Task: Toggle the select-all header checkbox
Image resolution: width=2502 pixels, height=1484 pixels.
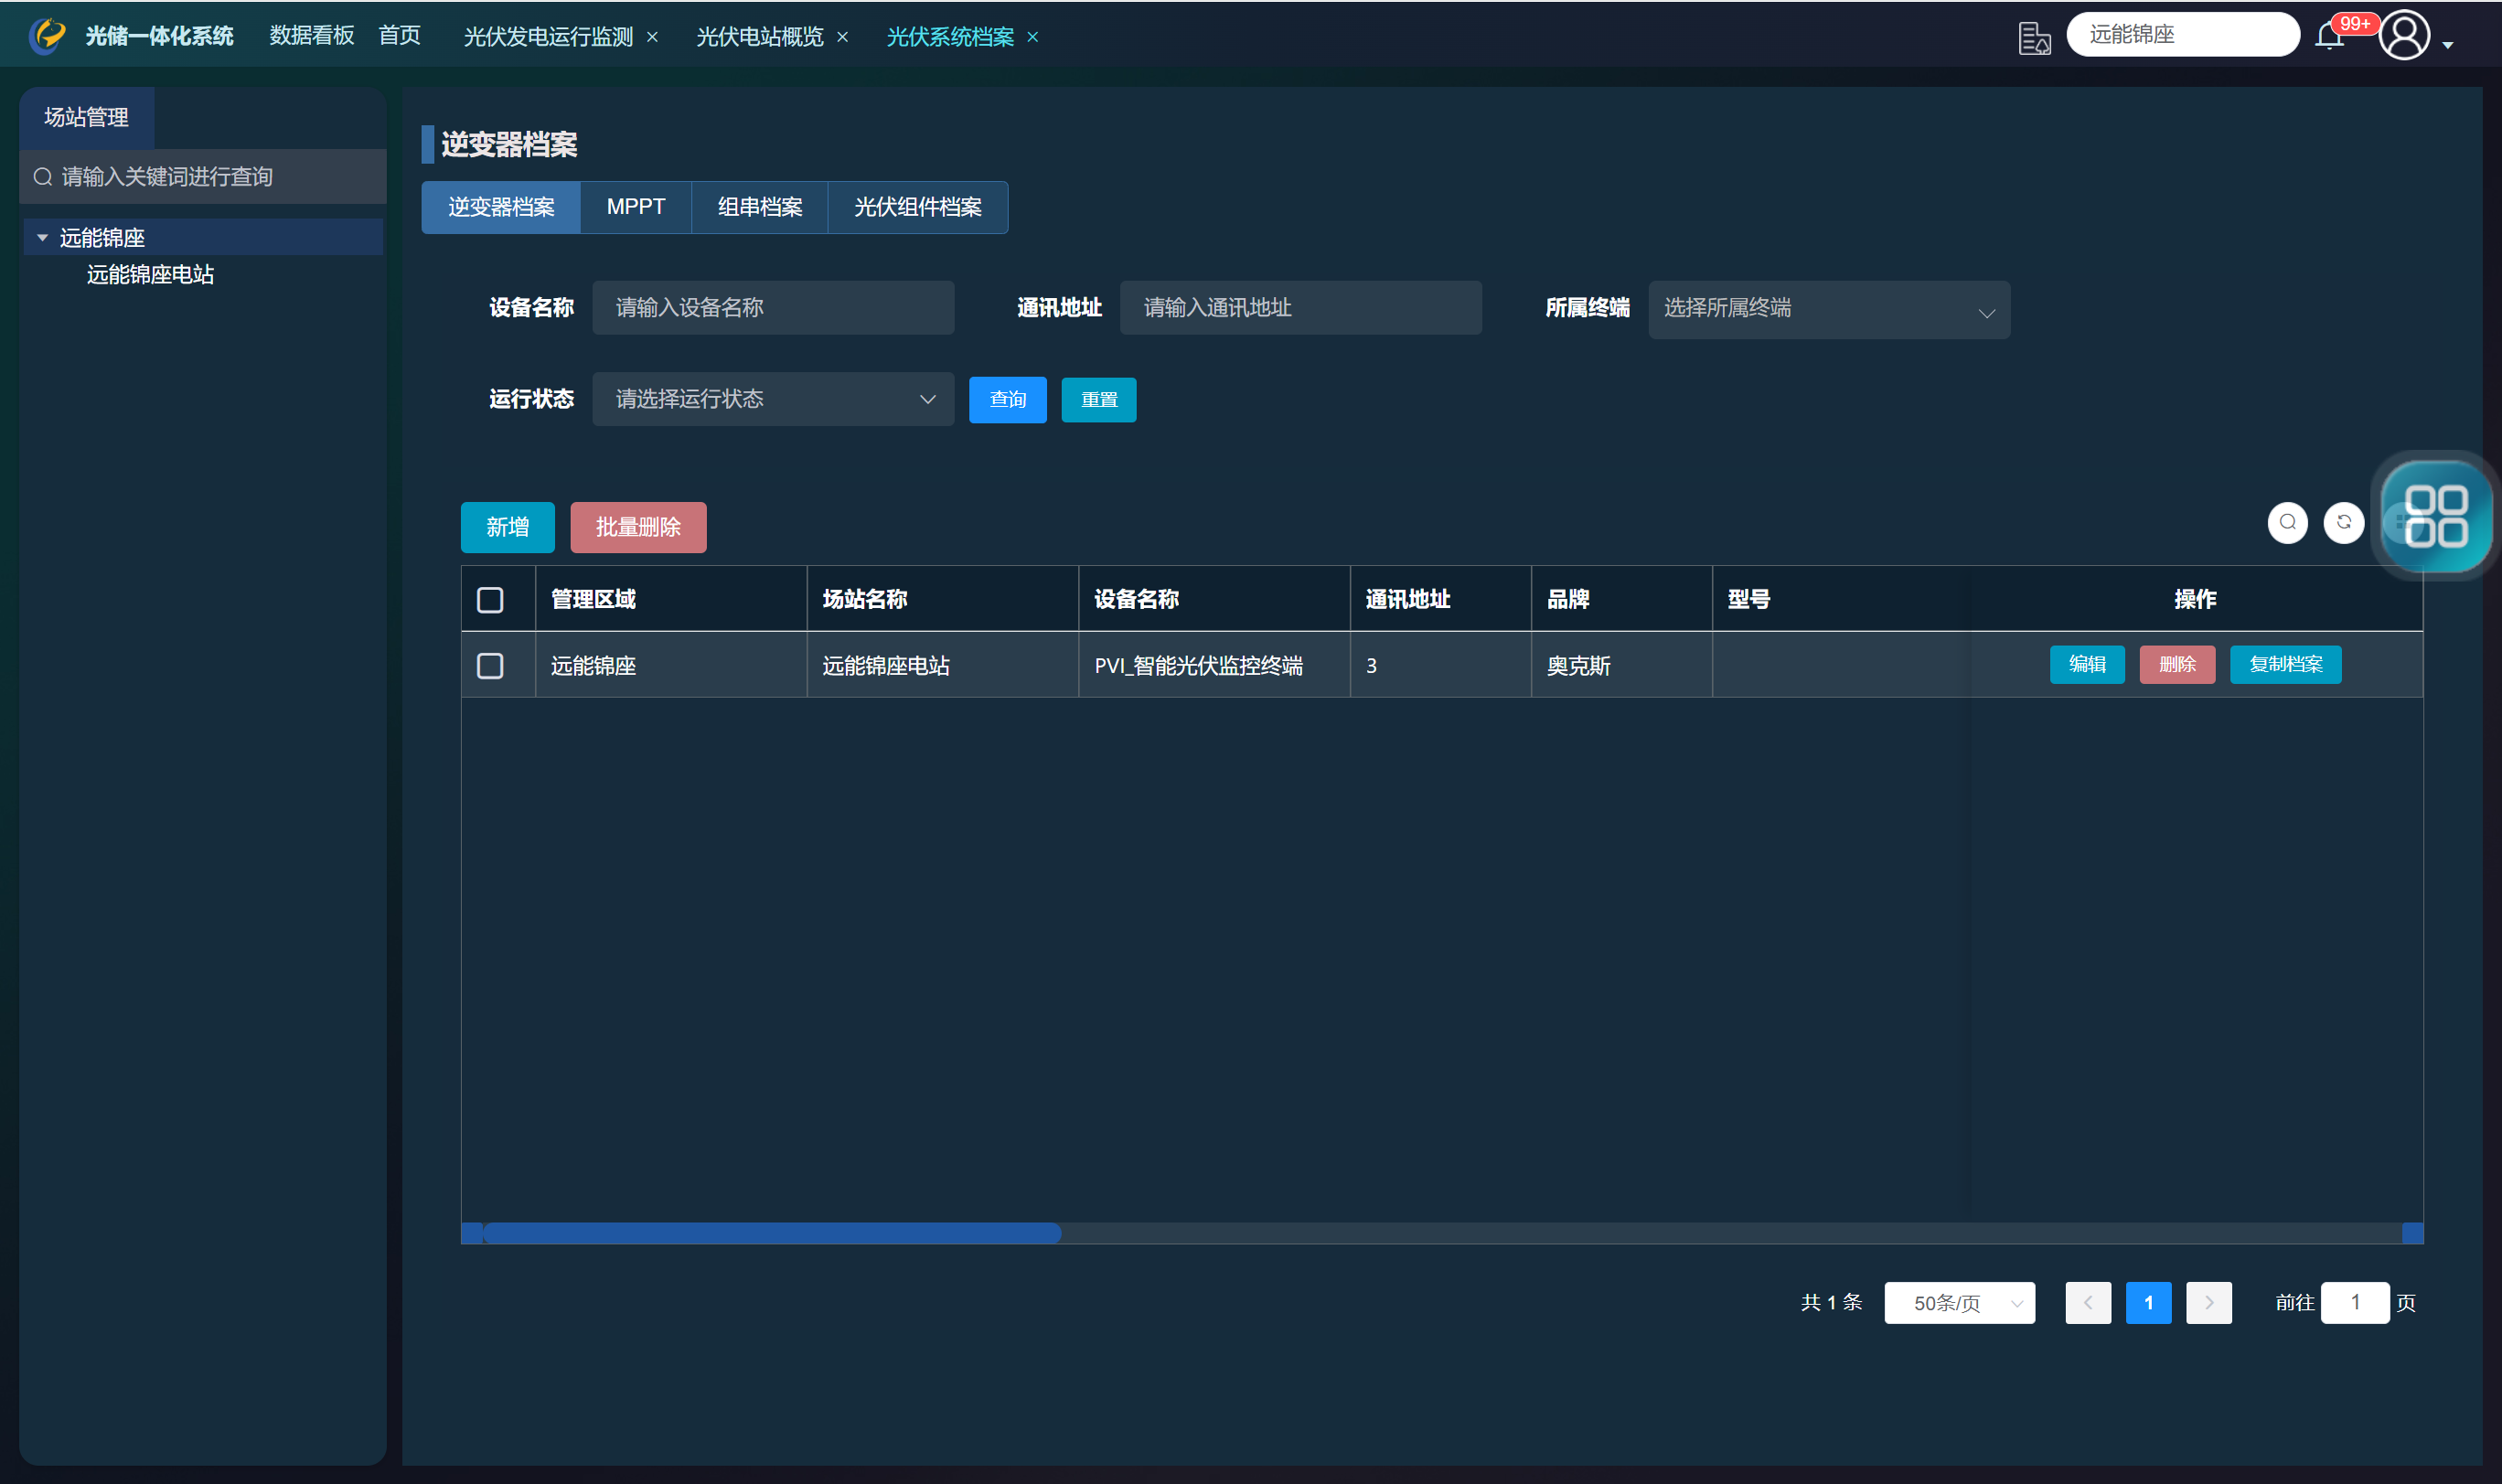Action: (490, 600)
